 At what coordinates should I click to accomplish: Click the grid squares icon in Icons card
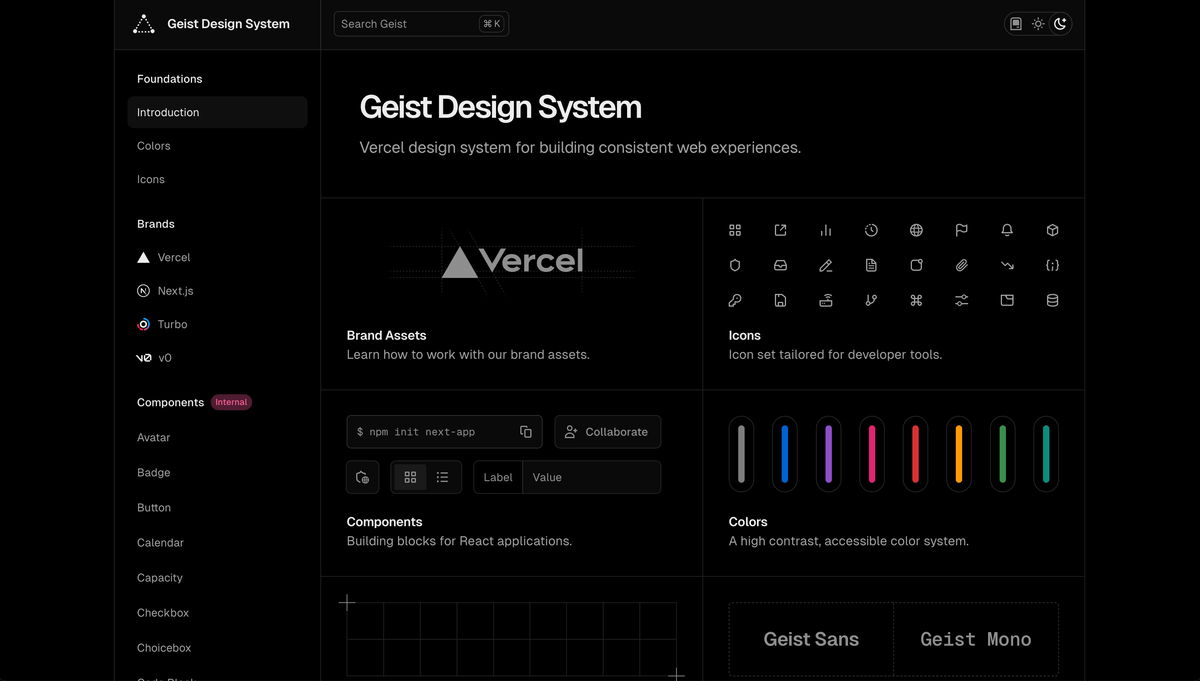point(735,230)
